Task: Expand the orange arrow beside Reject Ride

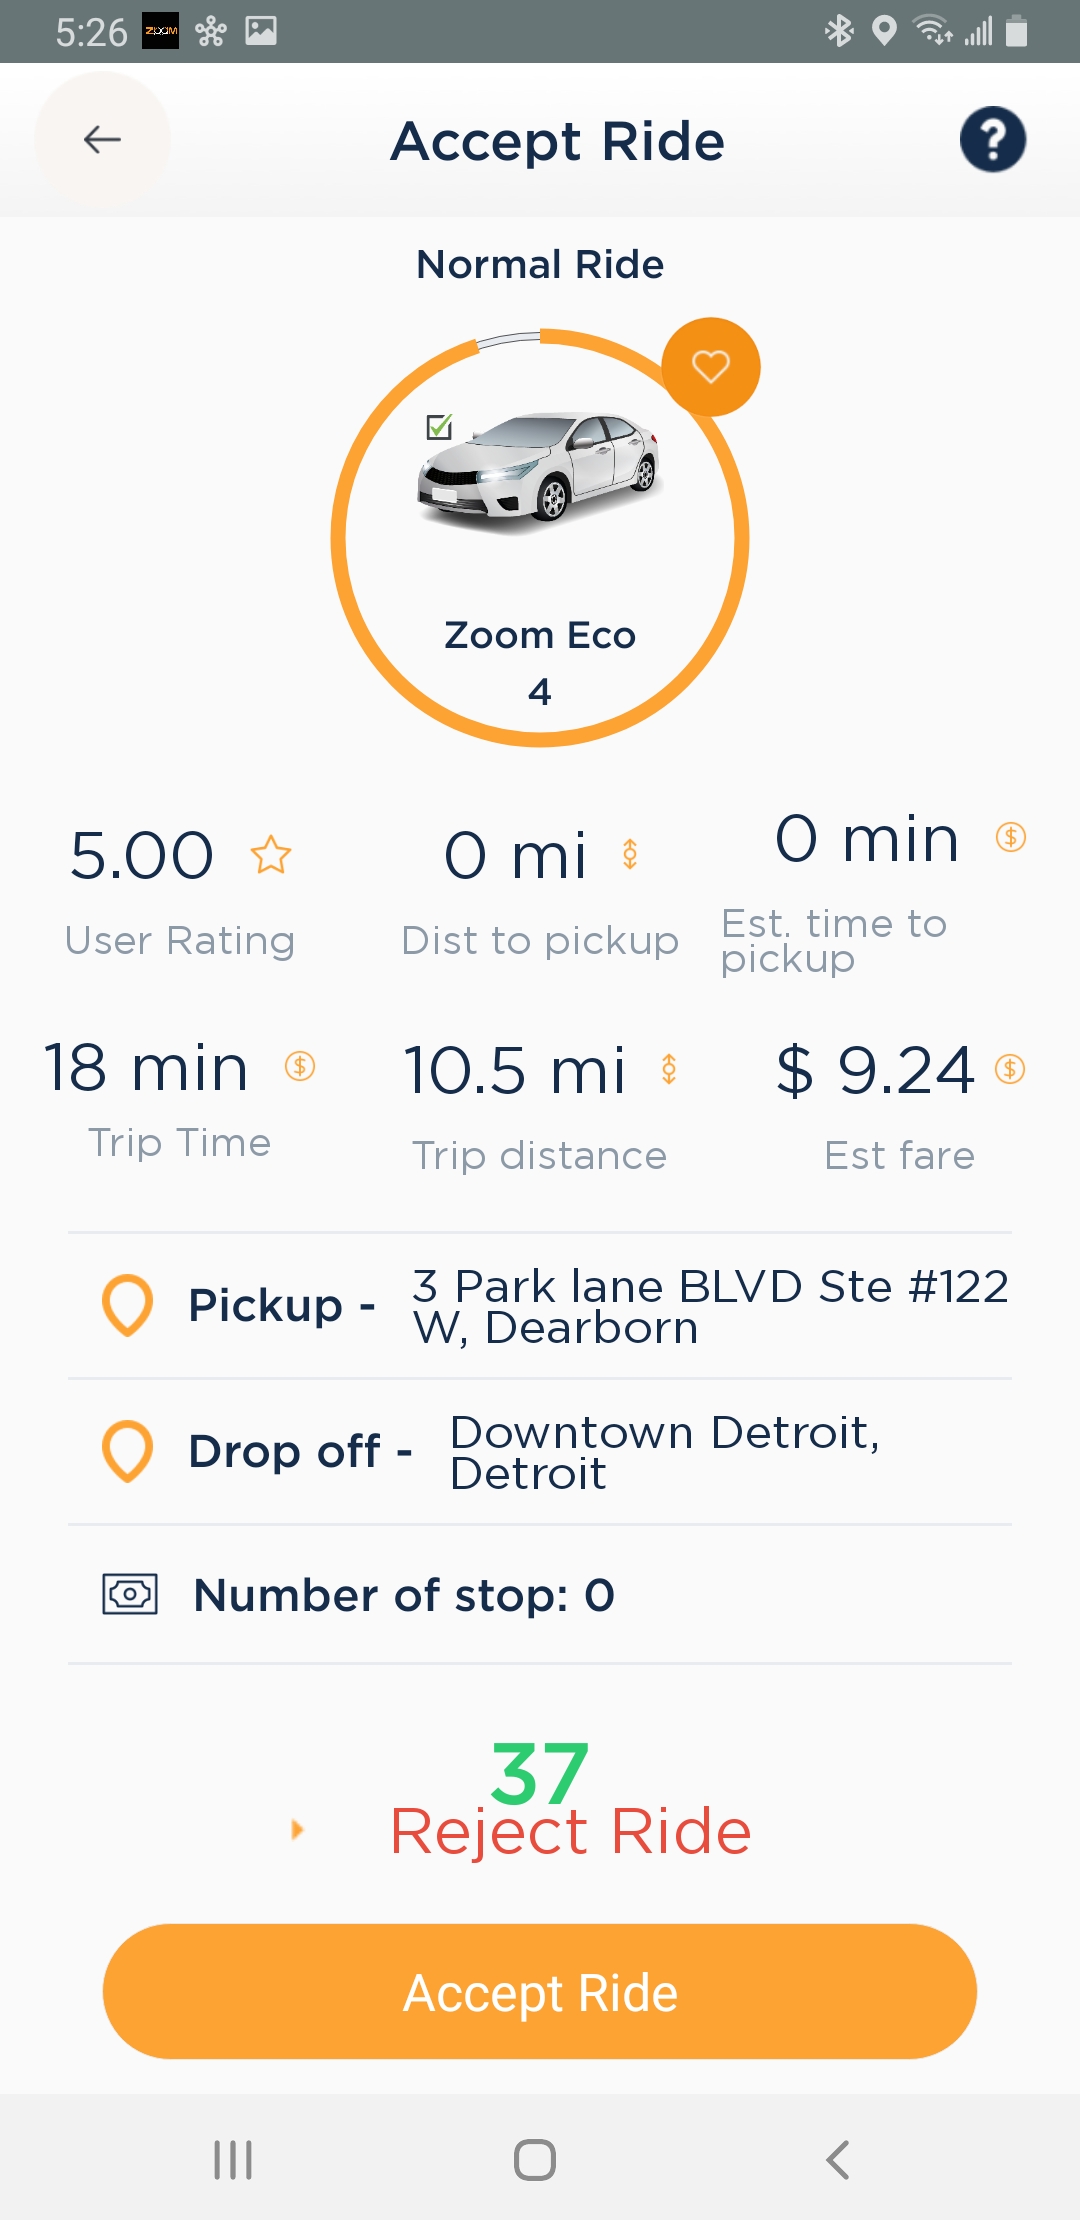Action: point(296,1830)
